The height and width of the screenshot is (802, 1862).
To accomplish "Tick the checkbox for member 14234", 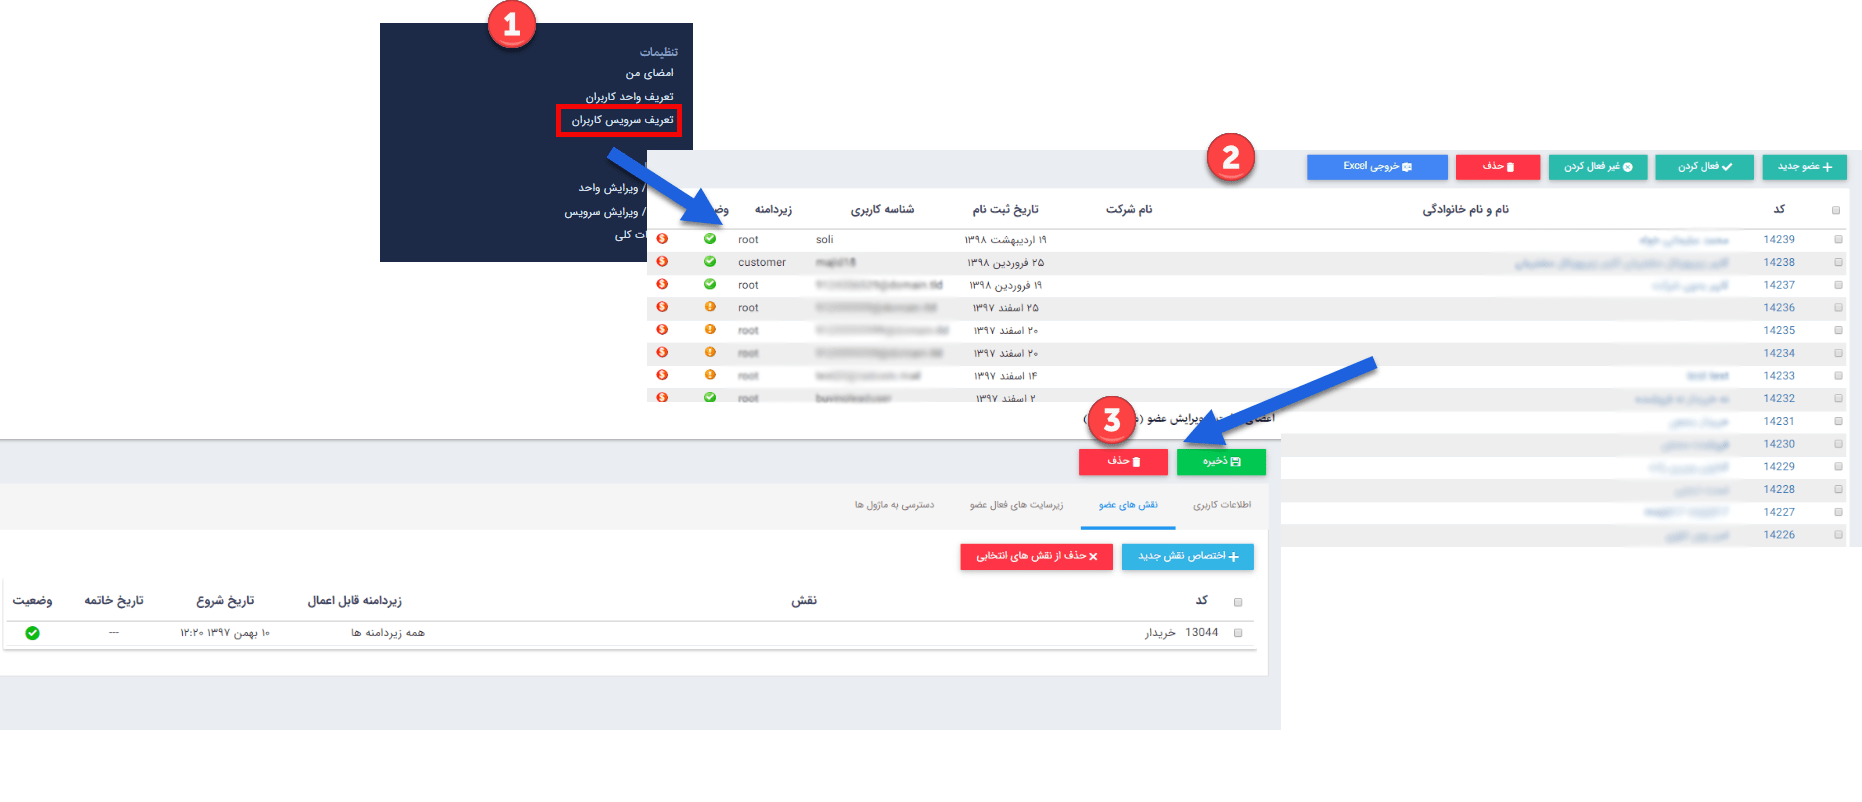I will [x=1838, y=353].
